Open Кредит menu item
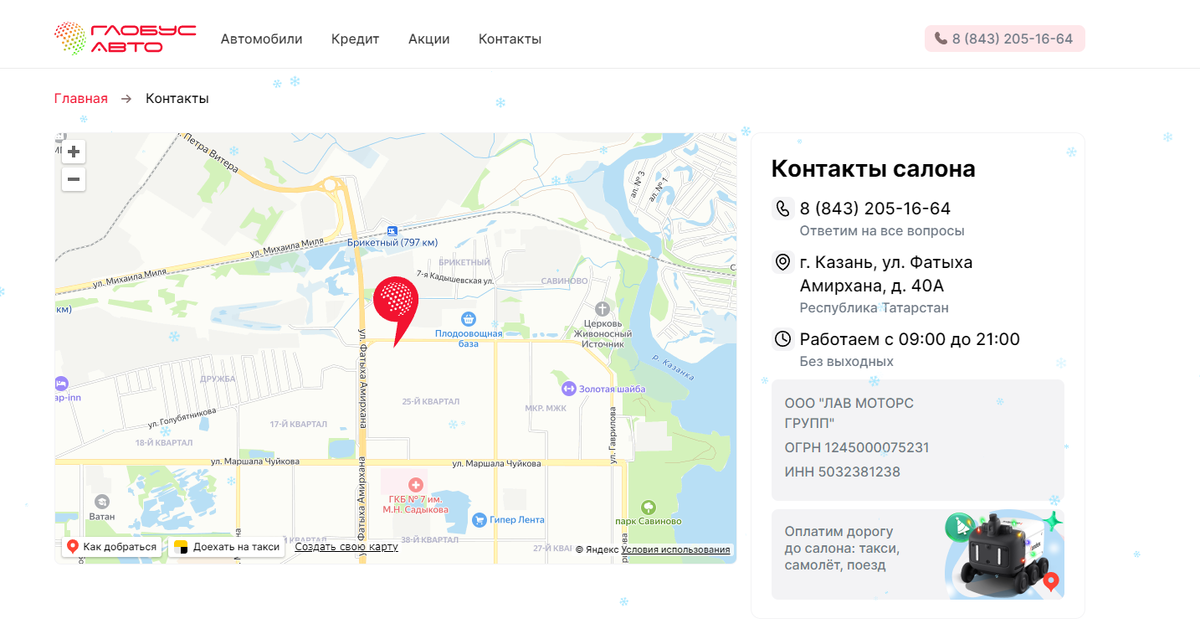This screenshot has height=634, width=1200. click(x=355, y=39)
